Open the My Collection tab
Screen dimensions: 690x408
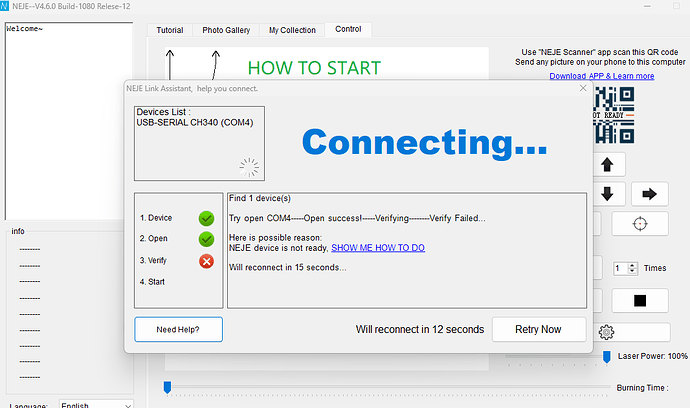coord(292,30)
